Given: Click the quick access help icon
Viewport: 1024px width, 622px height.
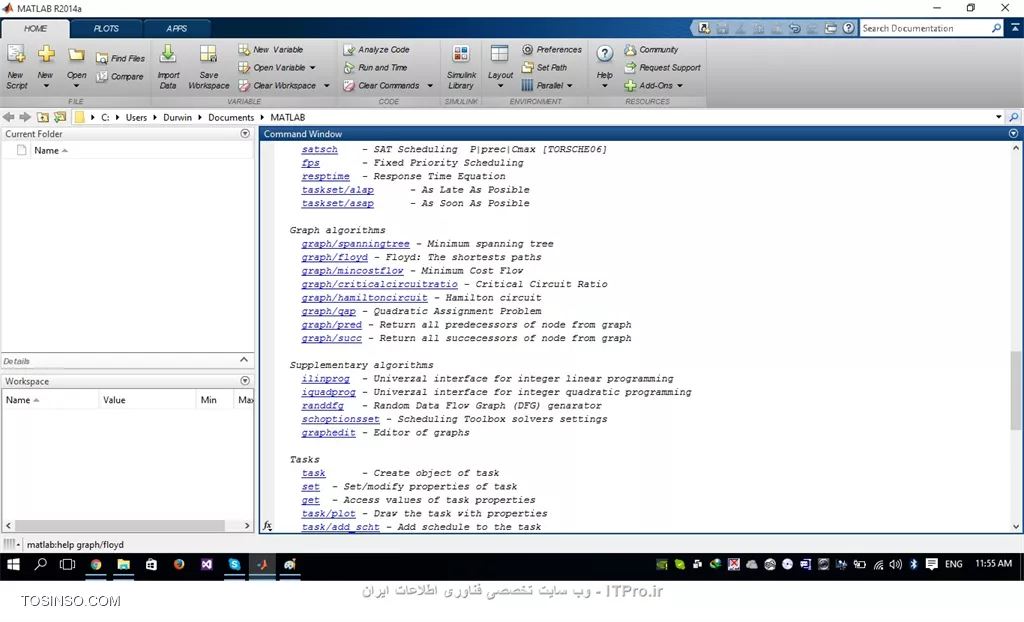Looking at the screenshot, I should point(848,28).
